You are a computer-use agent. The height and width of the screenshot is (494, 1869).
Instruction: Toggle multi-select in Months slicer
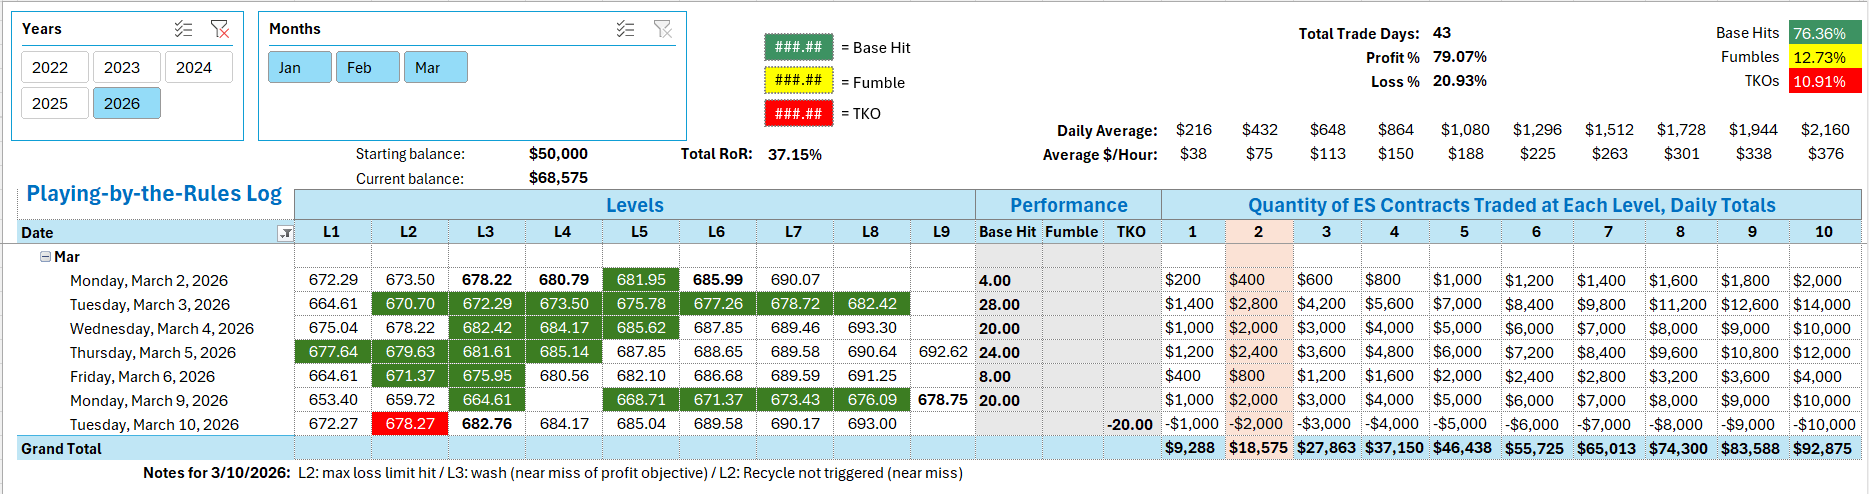coord(625,29)
